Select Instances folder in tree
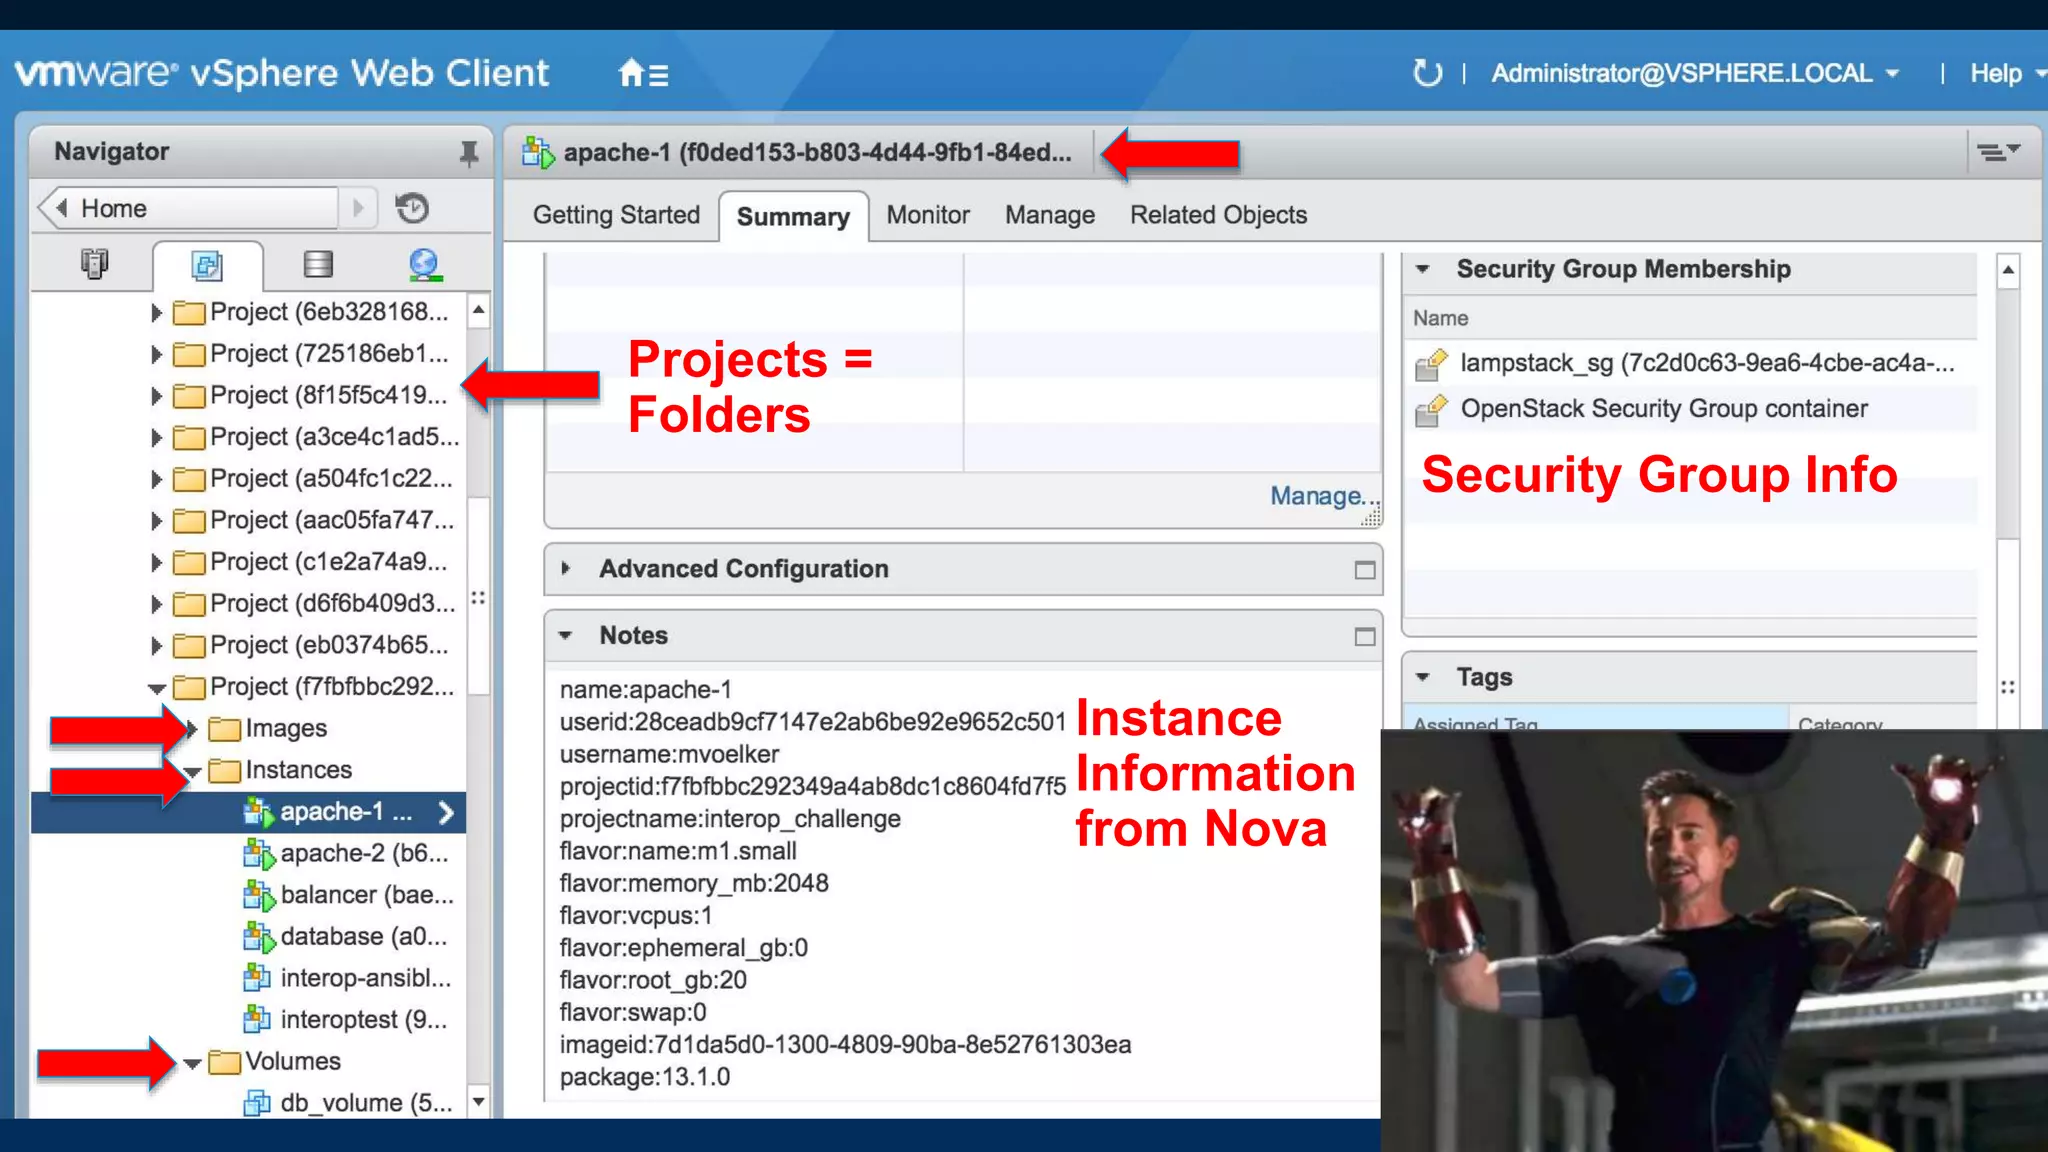Viewport: 2048px width, 1152px height. point(299,770)
